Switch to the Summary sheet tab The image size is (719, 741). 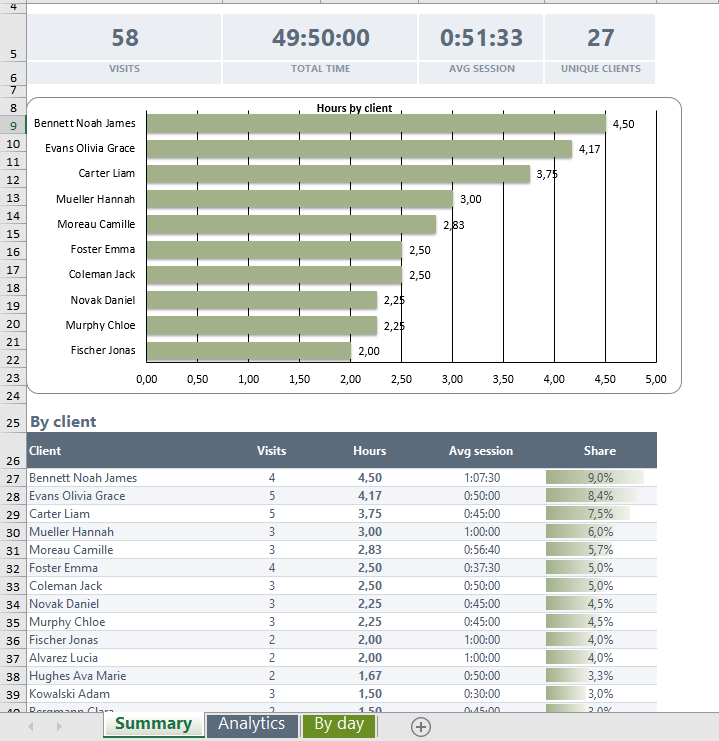point(154,724)
